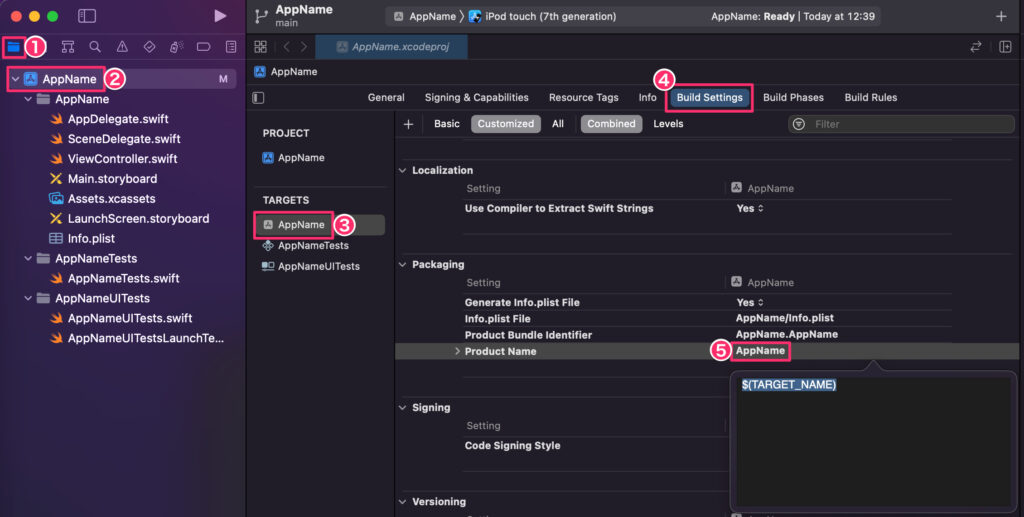Screen dimensions: 1024x517
Task: Open the Project navigator folder icon
Action: [x=13, y=47]
